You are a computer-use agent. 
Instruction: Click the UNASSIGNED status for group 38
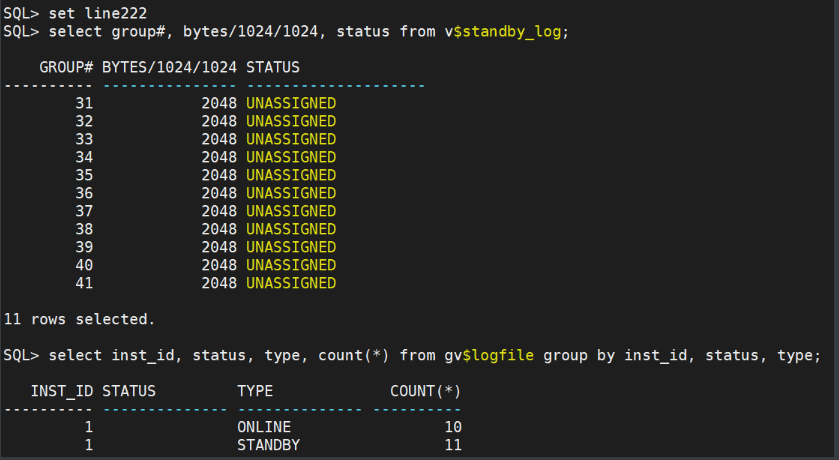pyautogui.click(x=290, y=229)
